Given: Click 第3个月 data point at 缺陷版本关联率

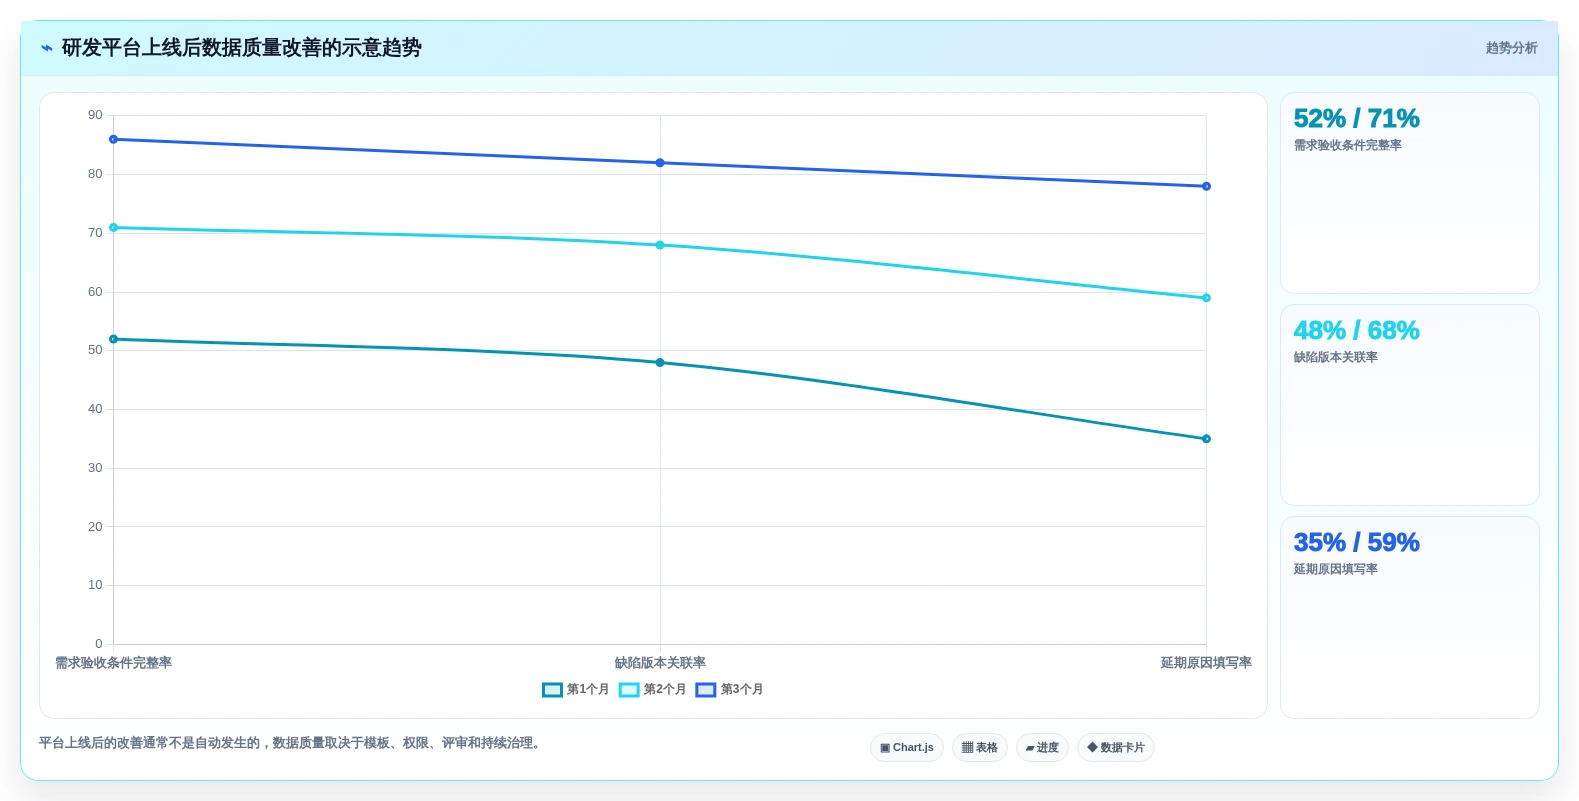Looking at the screenshot, I should 660,163.
